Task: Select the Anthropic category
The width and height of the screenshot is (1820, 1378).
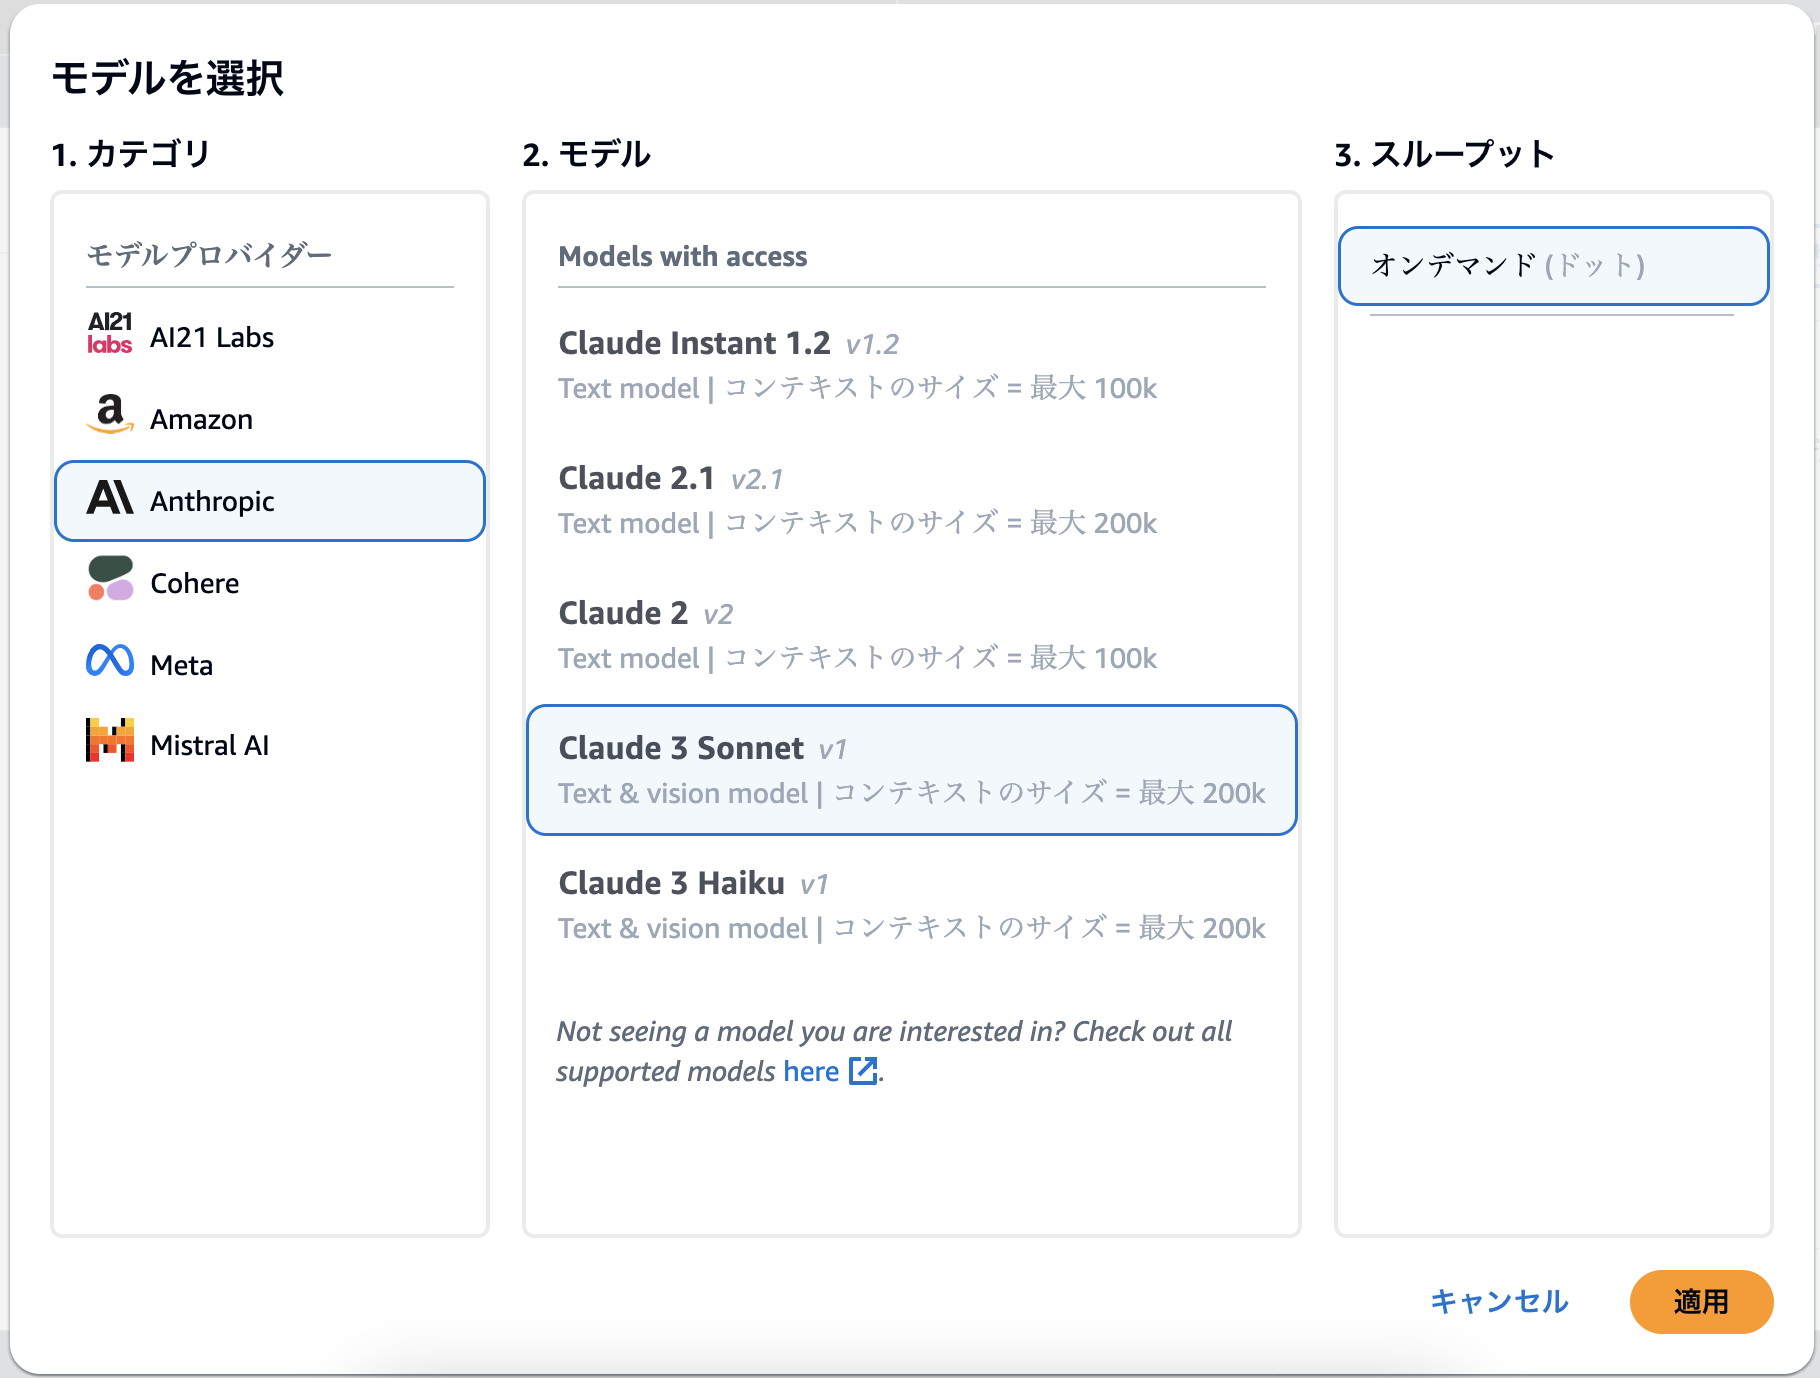Action: [x=270, y=501]
